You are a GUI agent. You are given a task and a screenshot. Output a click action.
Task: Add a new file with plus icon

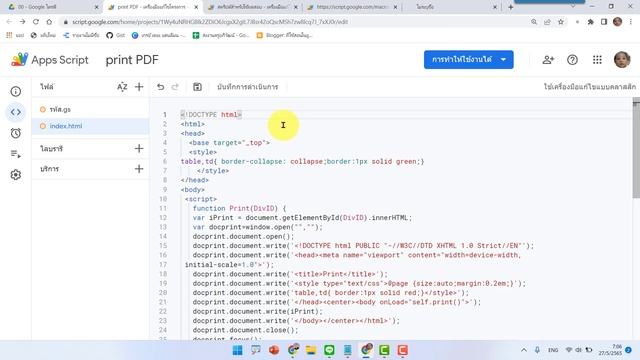(139, 87)
